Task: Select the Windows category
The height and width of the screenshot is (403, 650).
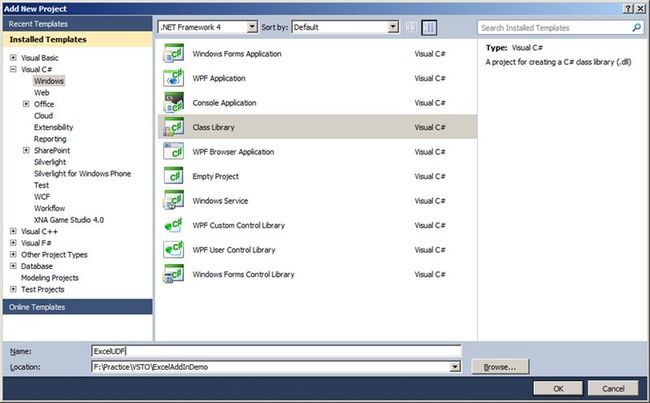Action: tap(49, 81)
